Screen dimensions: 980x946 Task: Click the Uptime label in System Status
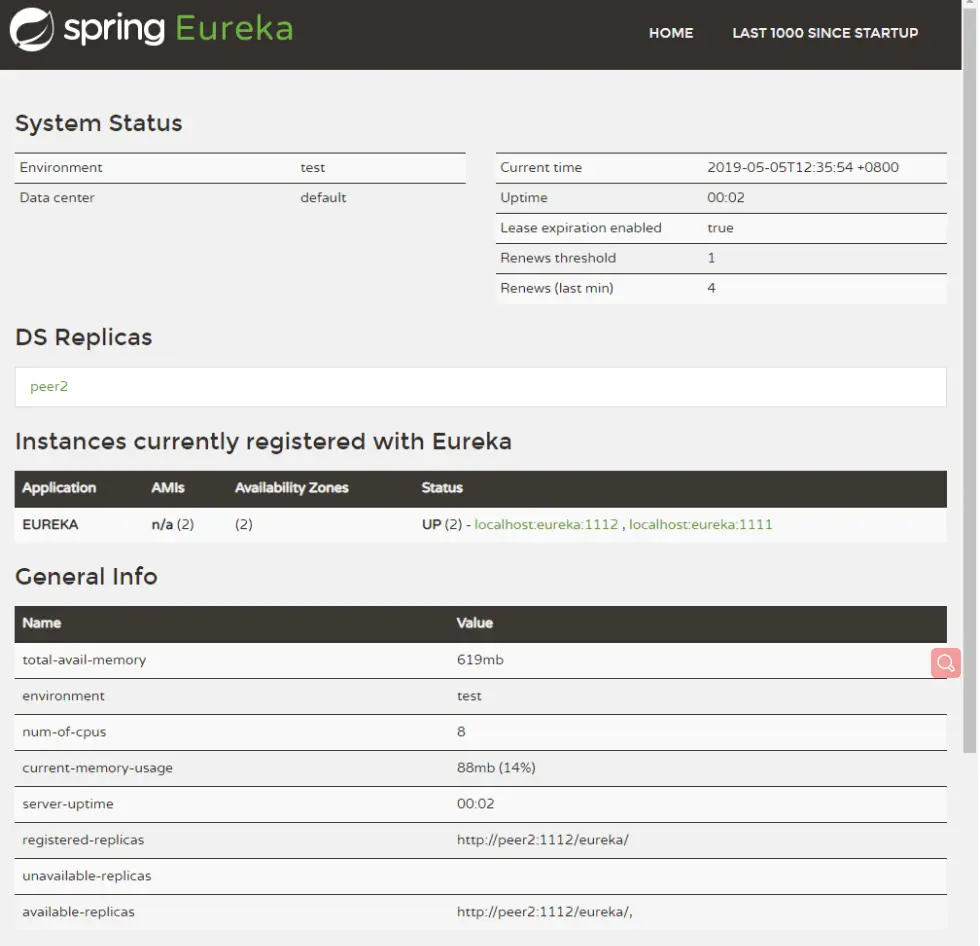524,197
